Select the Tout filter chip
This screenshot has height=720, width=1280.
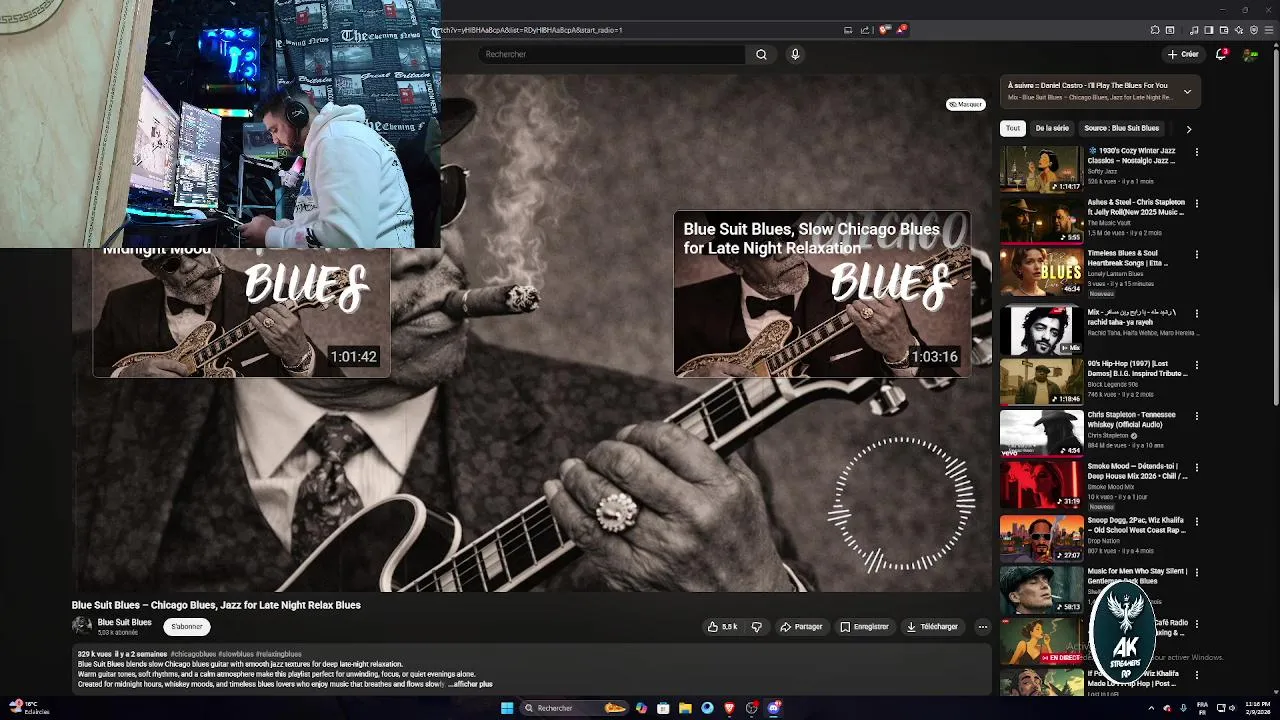tap(1013, 128)
